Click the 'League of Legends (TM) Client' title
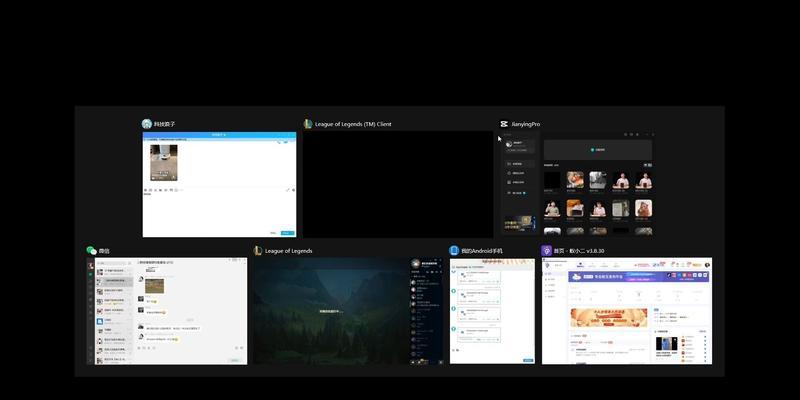Image resolution: width=800 pixels, height=400 pixels. 353,124
